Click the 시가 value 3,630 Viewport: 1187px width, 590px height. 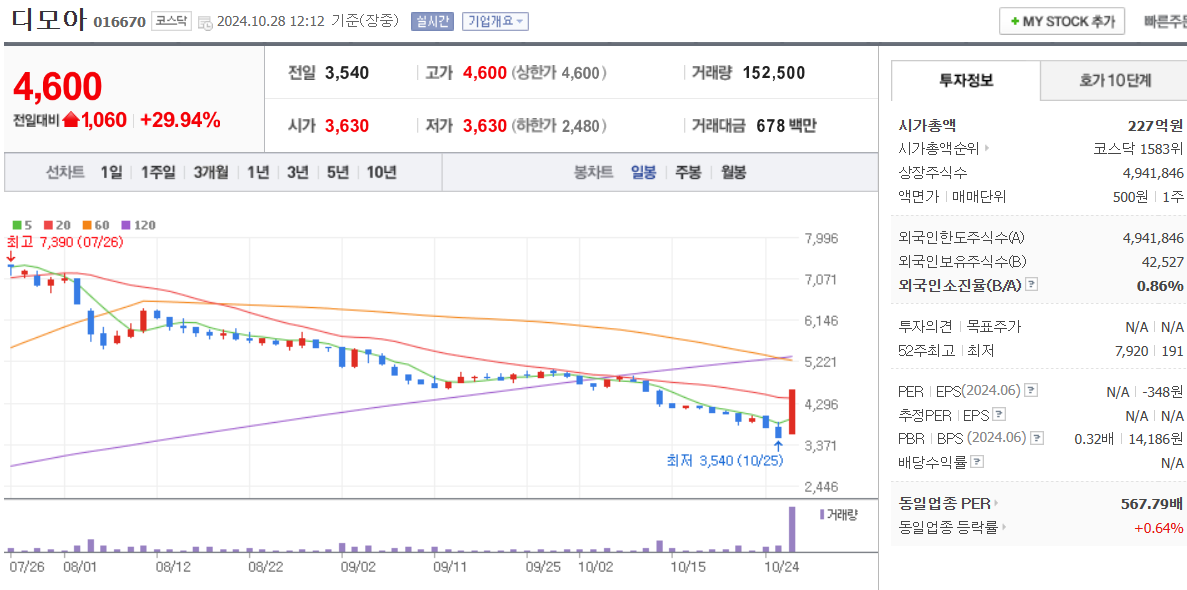click(x=347, y=126)
